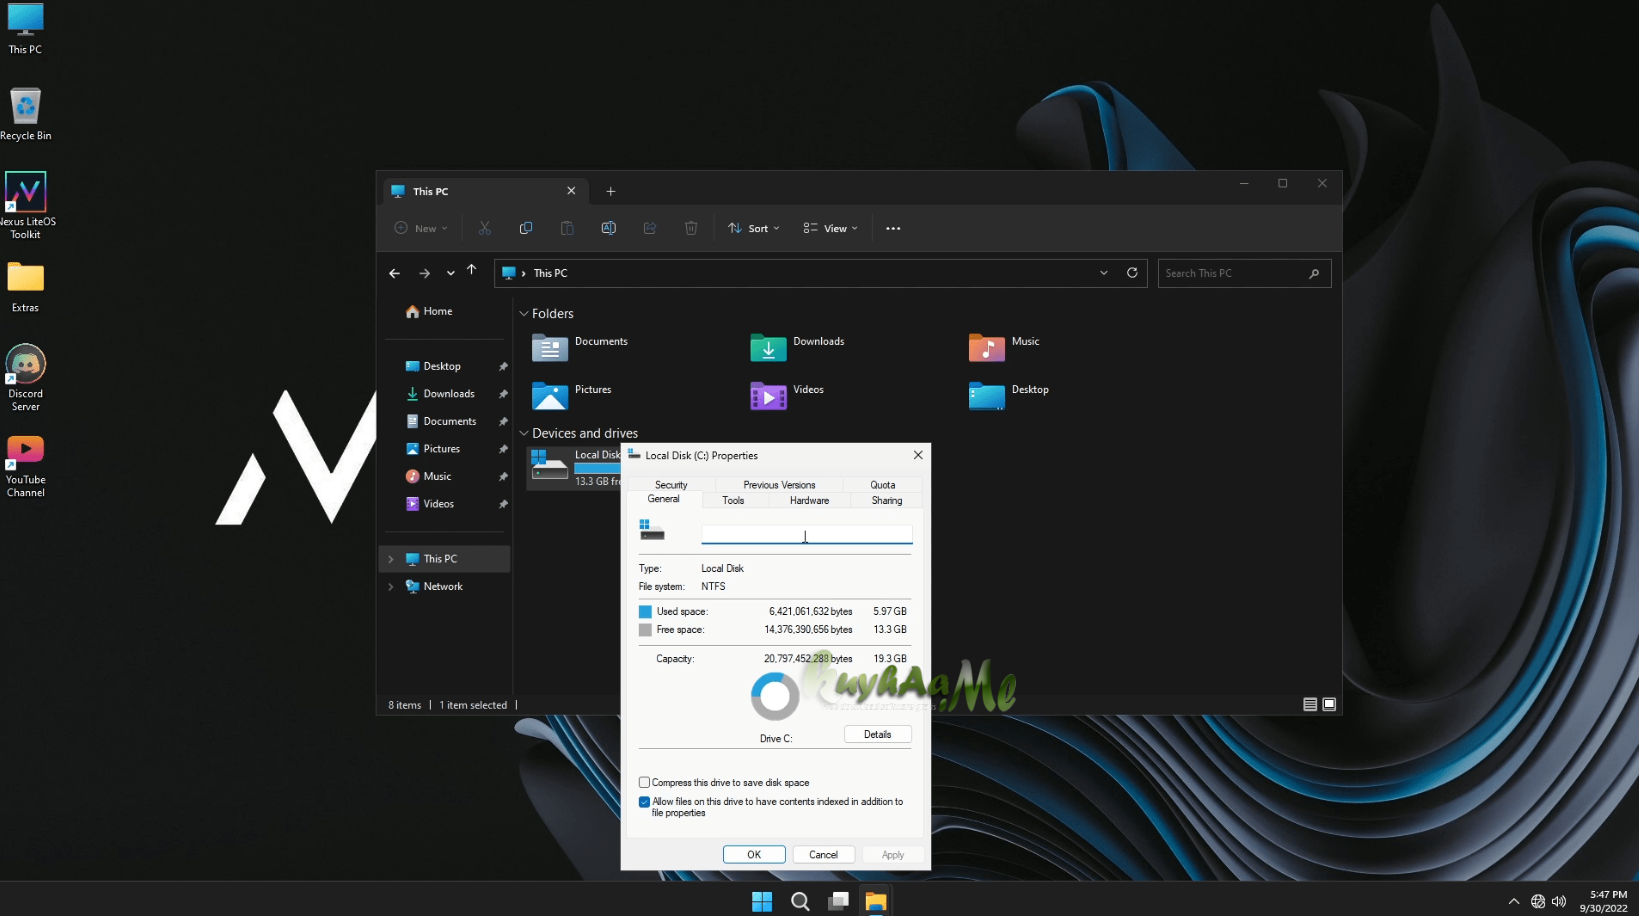This screenshot has height=916, width=1639.
Task: Click the gray Free space color swatch
Action: 645,630
